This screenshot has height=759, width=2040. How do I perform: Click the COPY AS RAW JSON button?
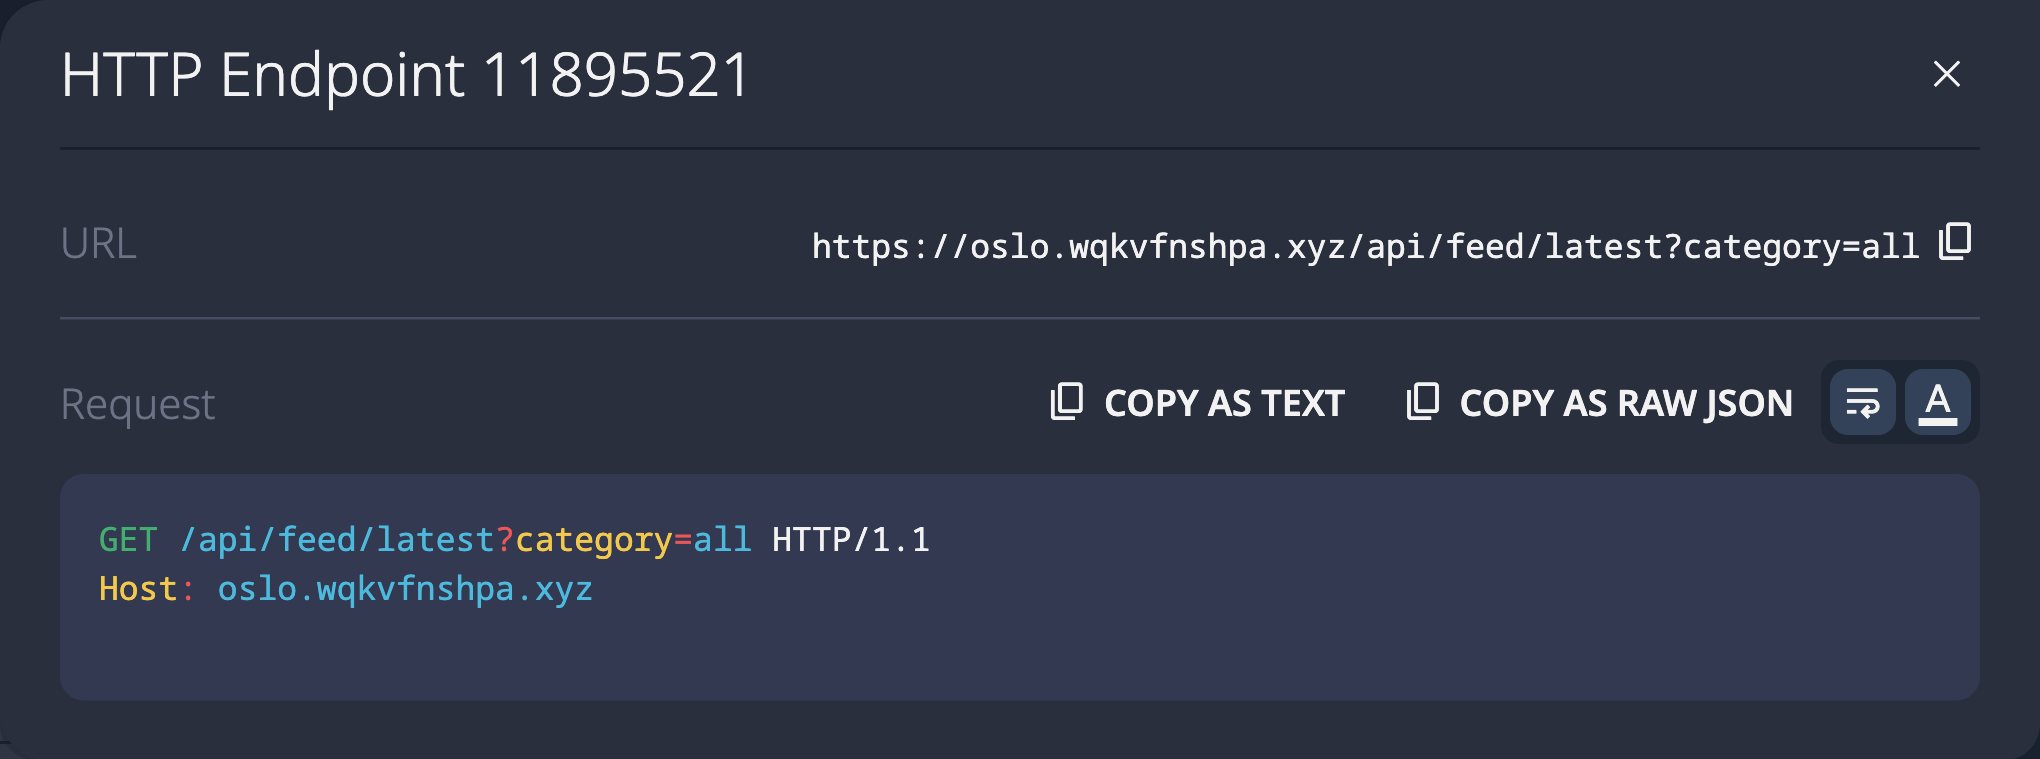(x=1625, y=403)
